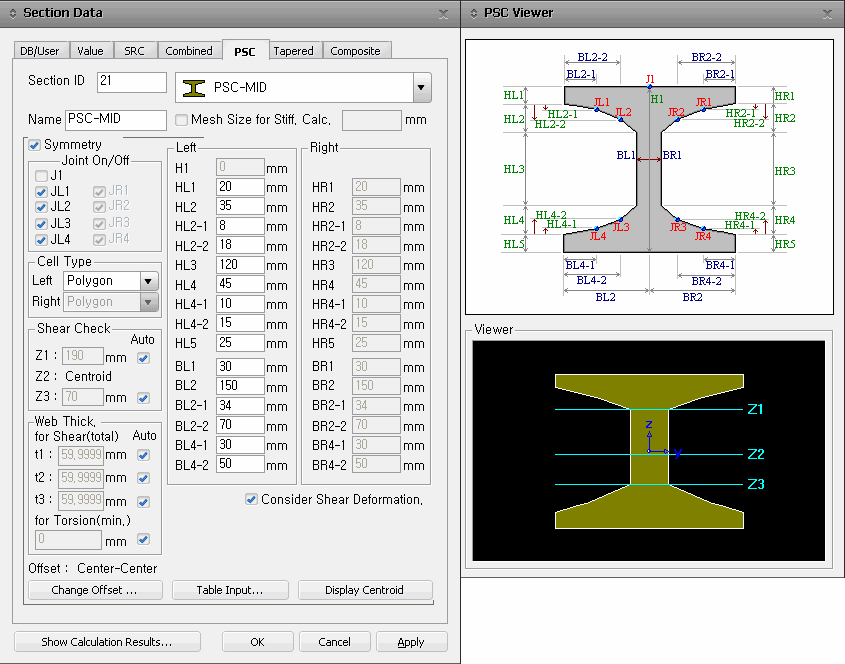
Task: Click the Change Offset button
Action: (x=95, y=590)
